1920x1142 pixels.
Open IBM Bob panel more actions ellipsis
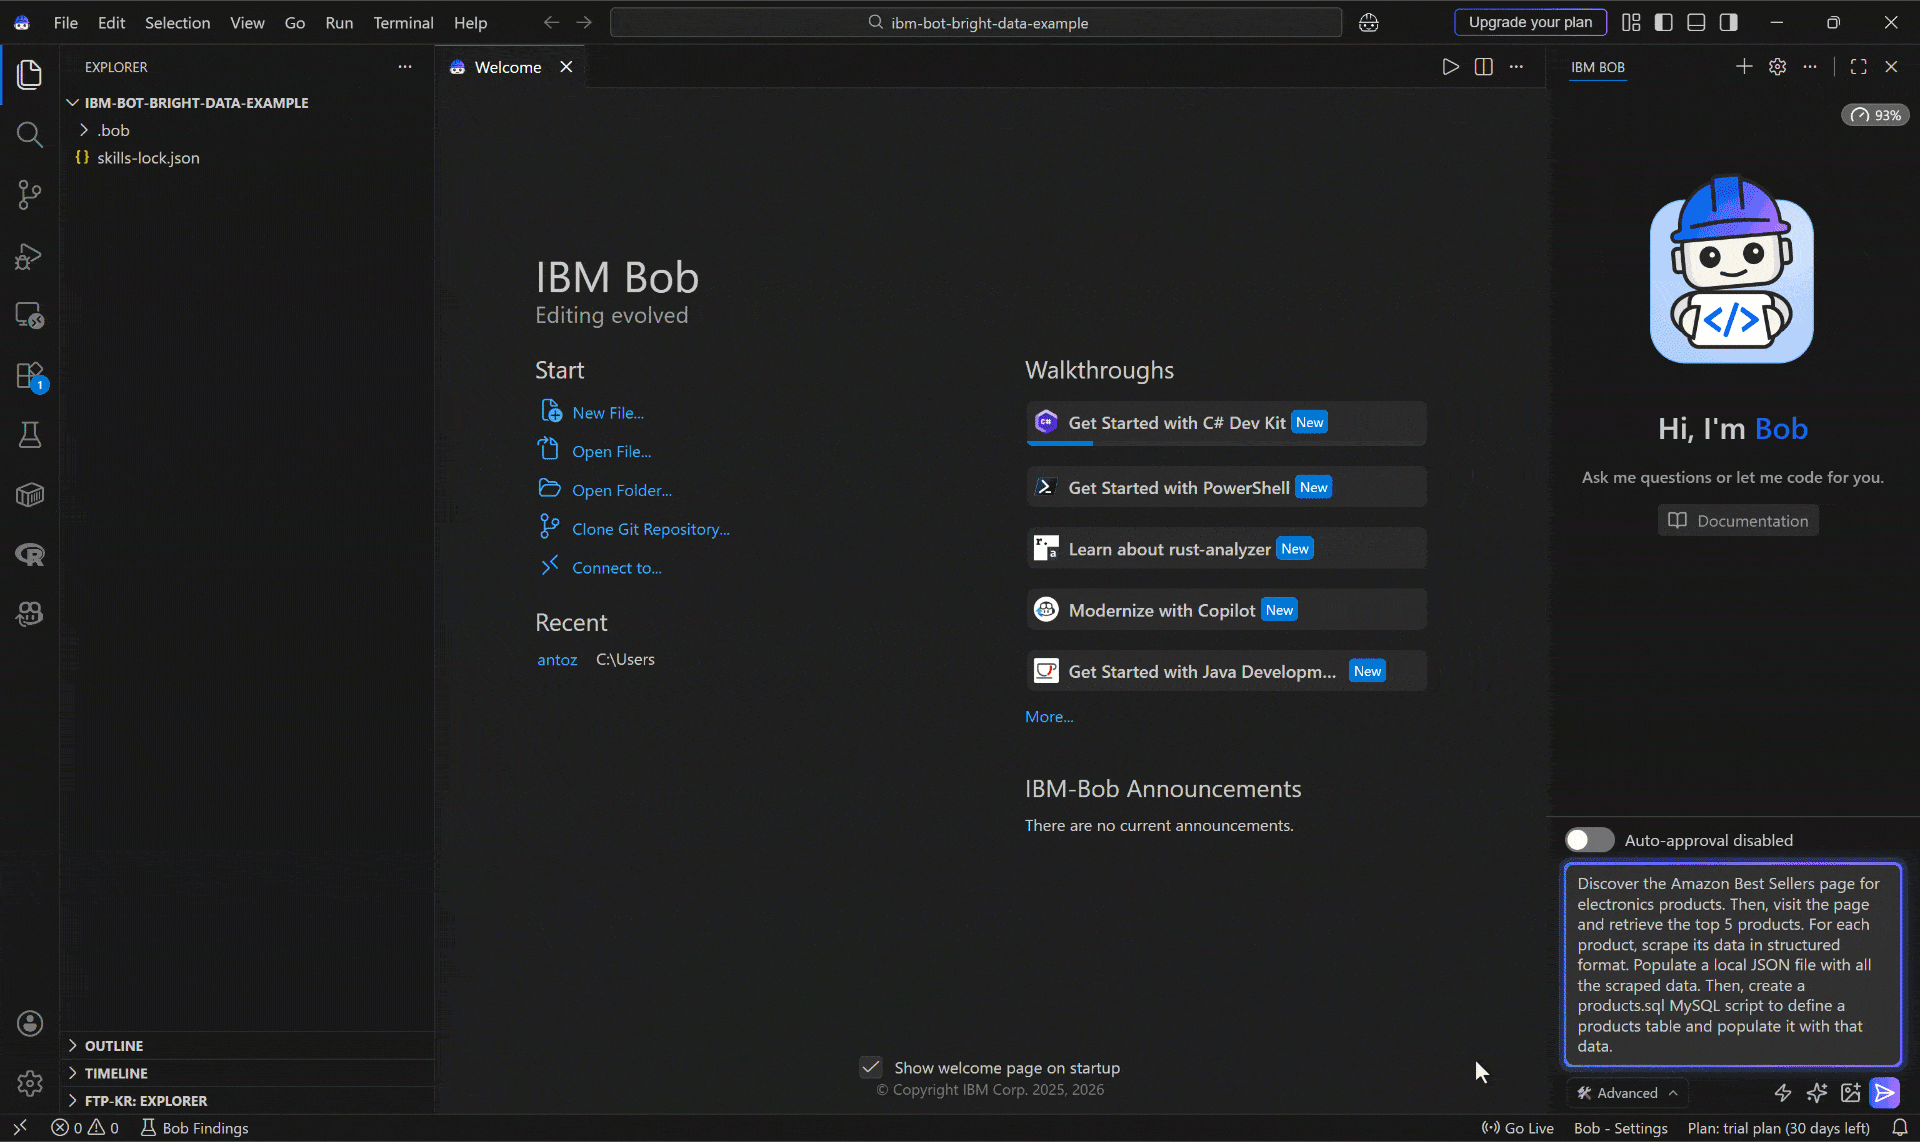[x=1810, y=67]
